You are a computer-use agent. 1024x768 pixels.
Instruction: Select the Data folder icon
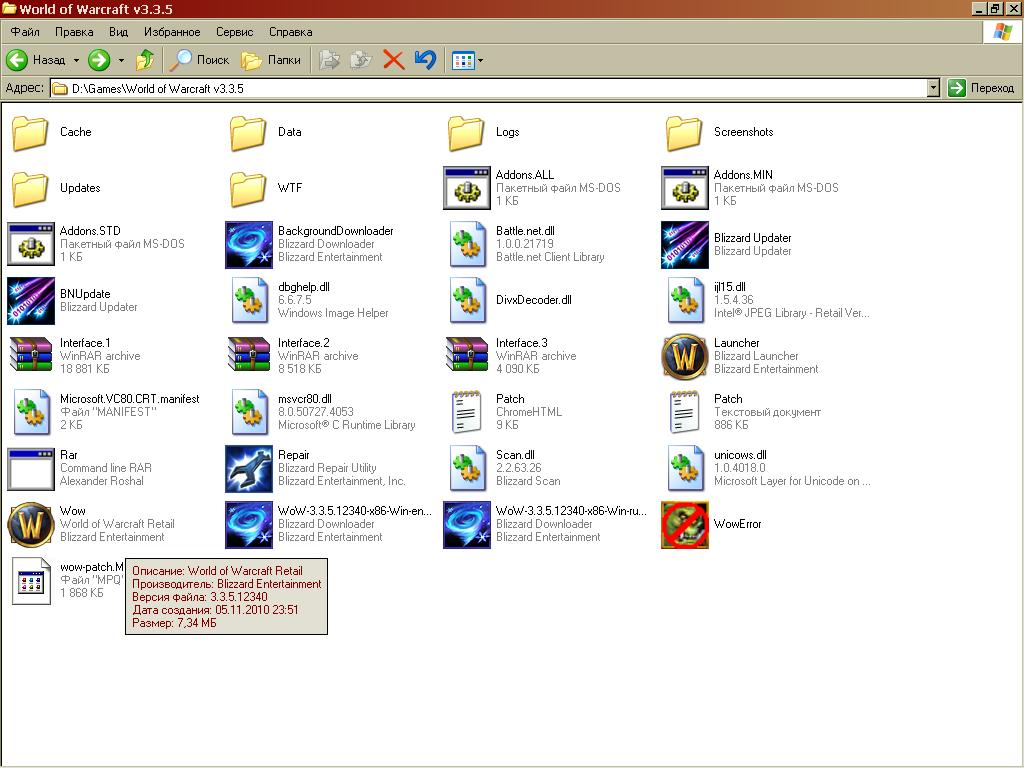(248, 133)
